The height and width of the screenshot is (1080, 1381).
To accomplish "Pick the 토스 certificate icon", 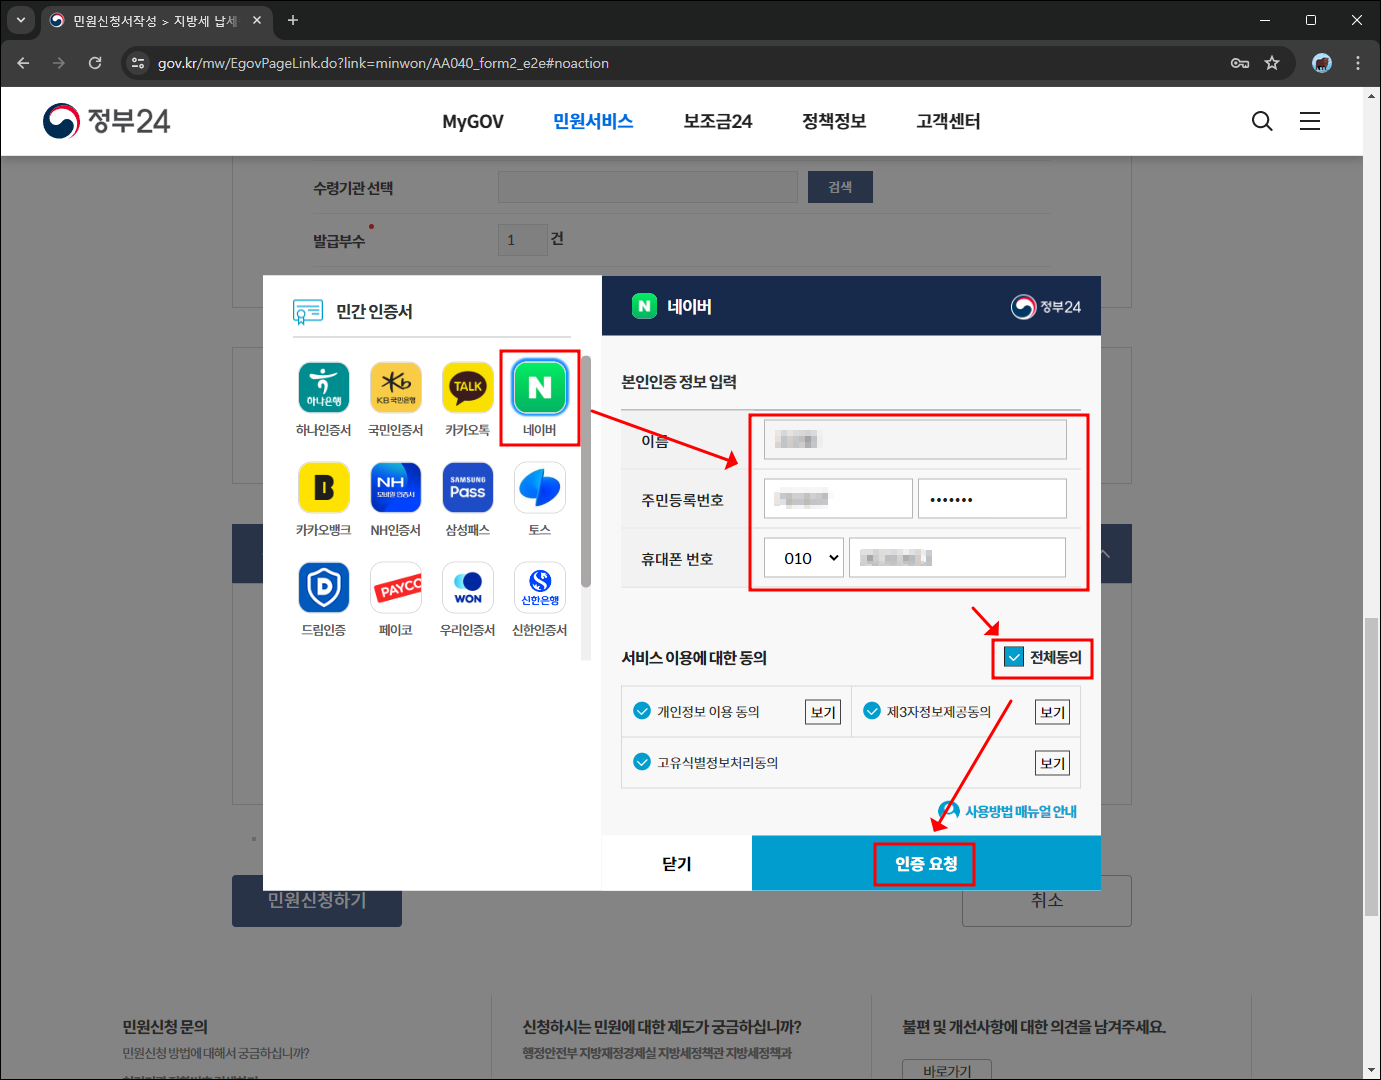I will [x=540, y=487].
